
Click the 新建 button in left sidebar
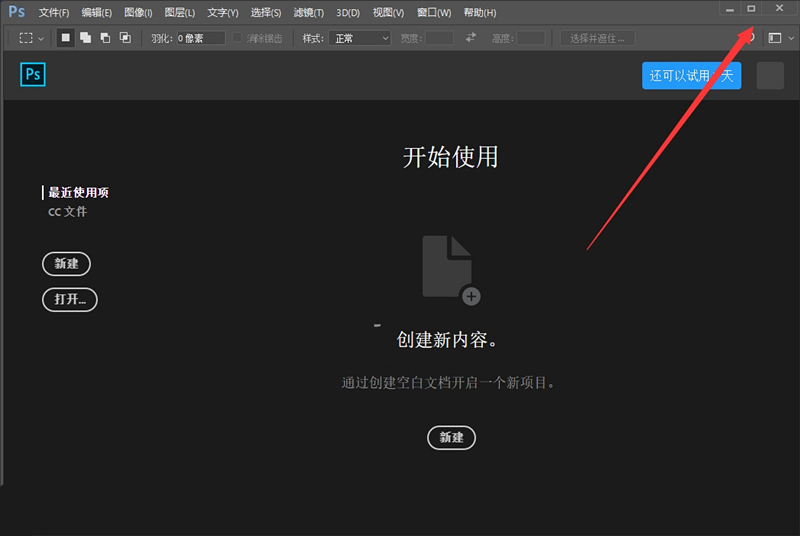[66, 264]
